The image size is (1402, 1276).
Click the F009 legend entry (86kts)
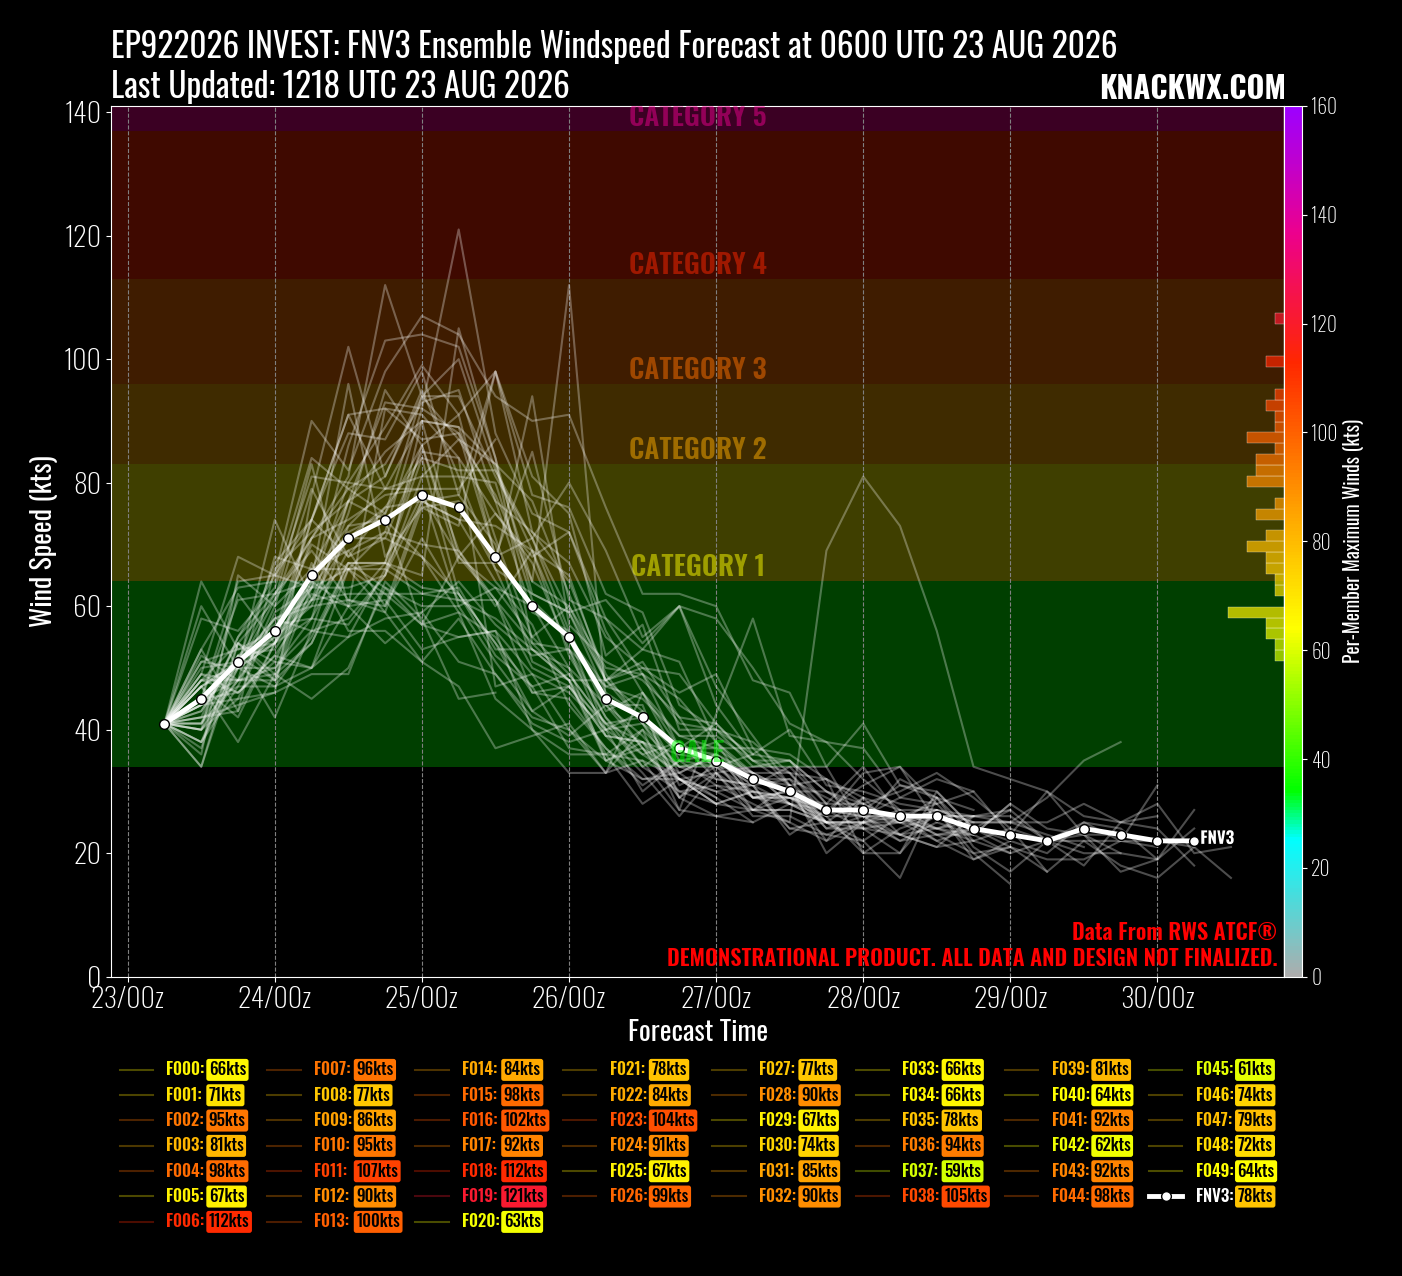click(332, 1120)
